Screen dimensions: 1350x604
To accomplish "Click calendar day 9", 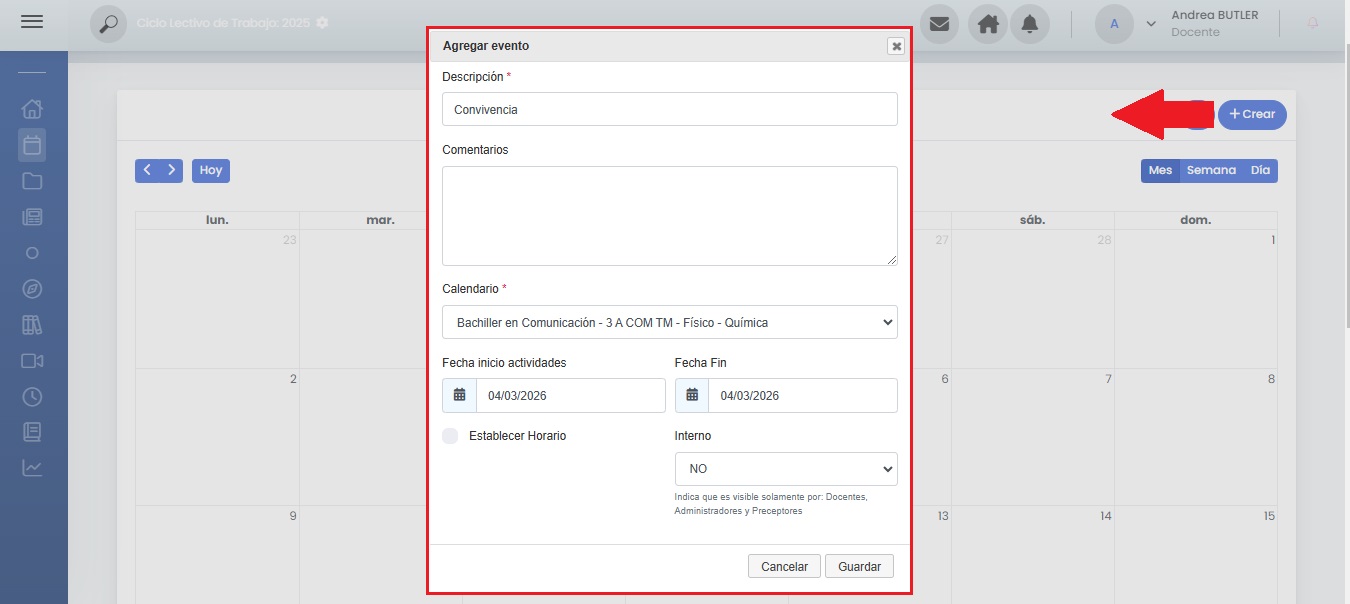I will click(x=293, y=516).
